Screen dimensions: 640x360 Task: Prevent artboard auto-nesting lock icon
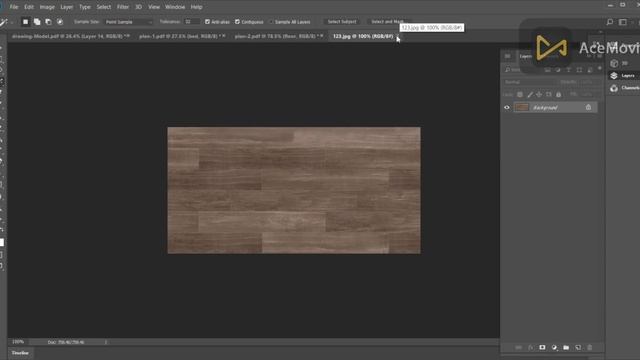click(549, 95)
